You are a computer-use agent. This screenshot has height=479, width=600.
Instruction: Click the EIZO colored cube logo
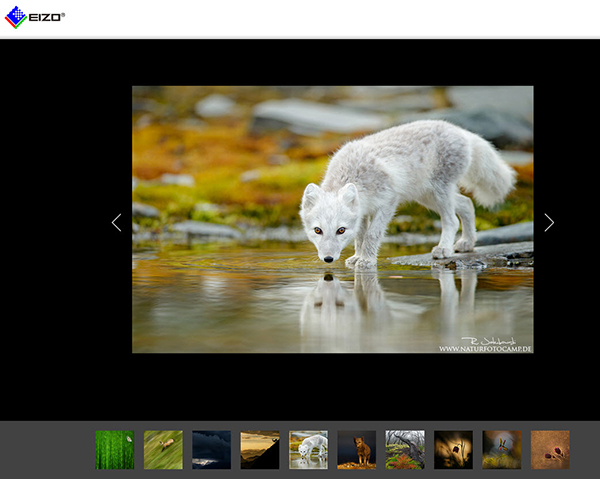(16, 16)
